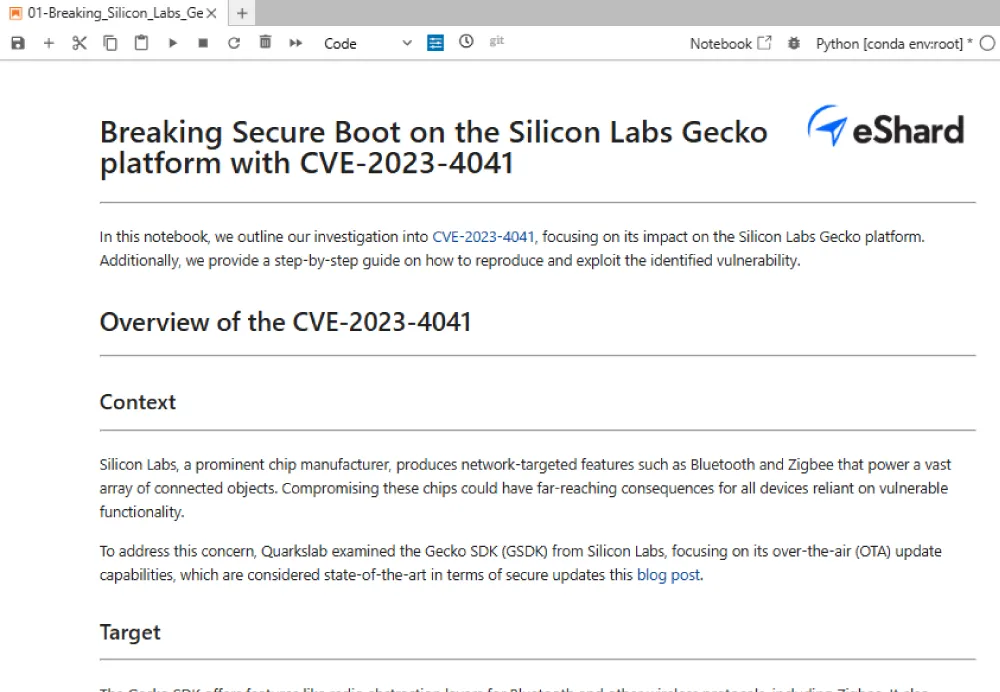Insert a new cell using the plus icon
Image resolution: width=1000 pixels, height=692 pixels.
[49, 43]
